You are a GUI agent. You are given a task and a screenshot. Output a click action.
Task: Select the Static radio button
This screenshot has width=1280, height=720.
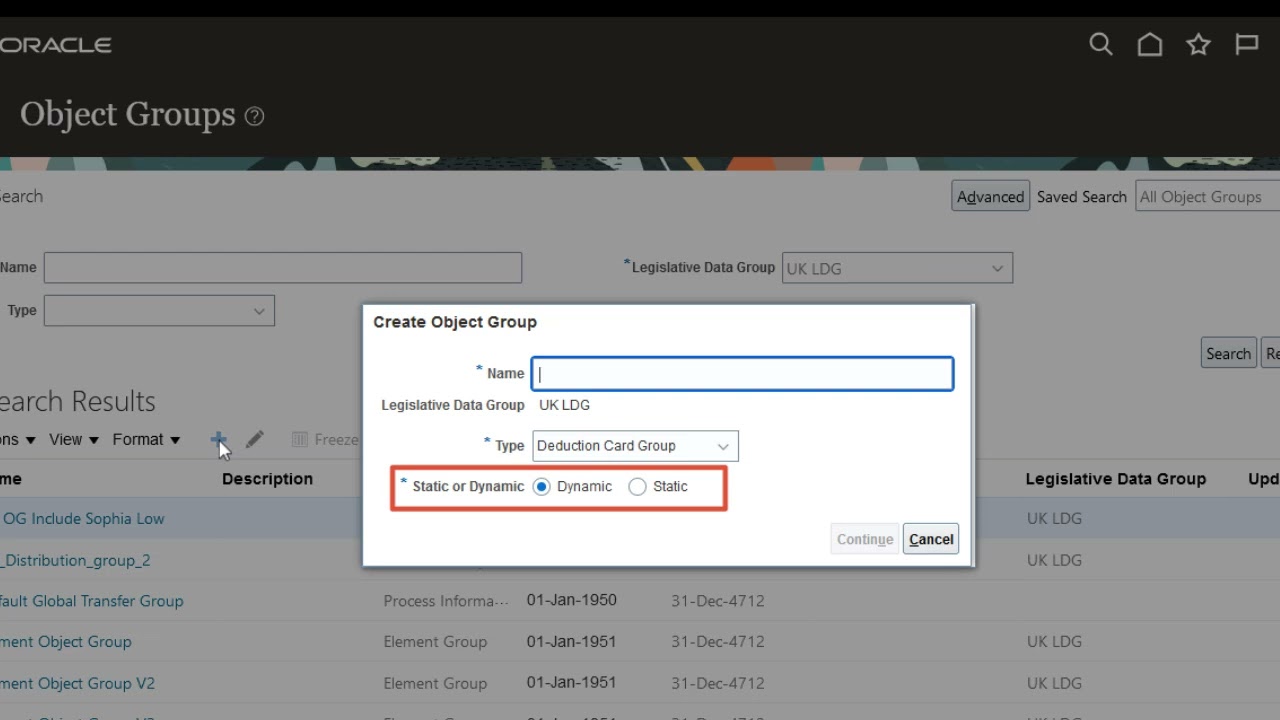pos(637,487)
